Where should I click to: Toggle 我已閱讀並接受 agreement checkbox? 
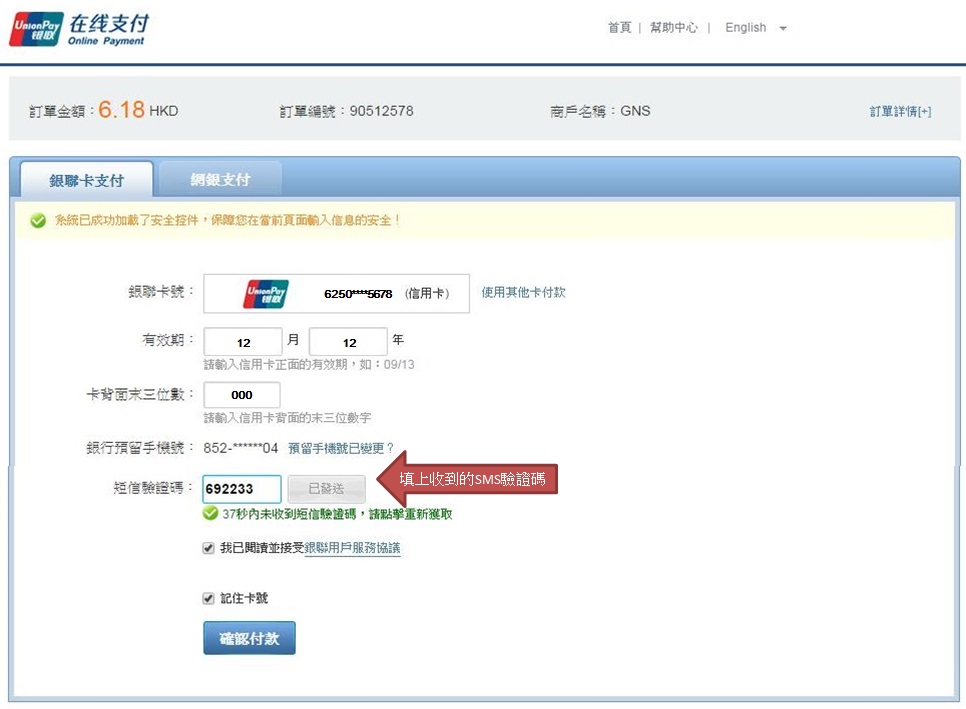point(209,548)
